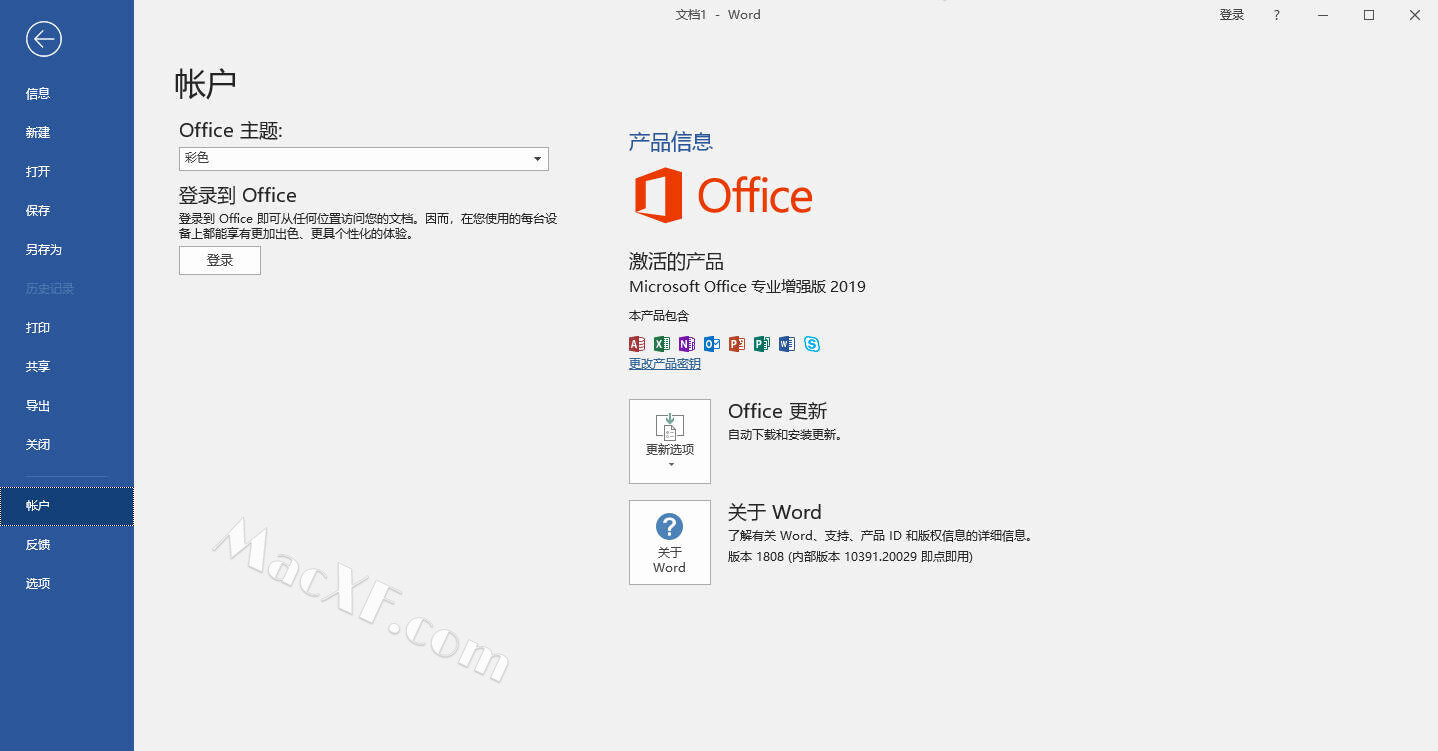
Task: Click the OneNote app icon
Action: click(x=687, y=344)
